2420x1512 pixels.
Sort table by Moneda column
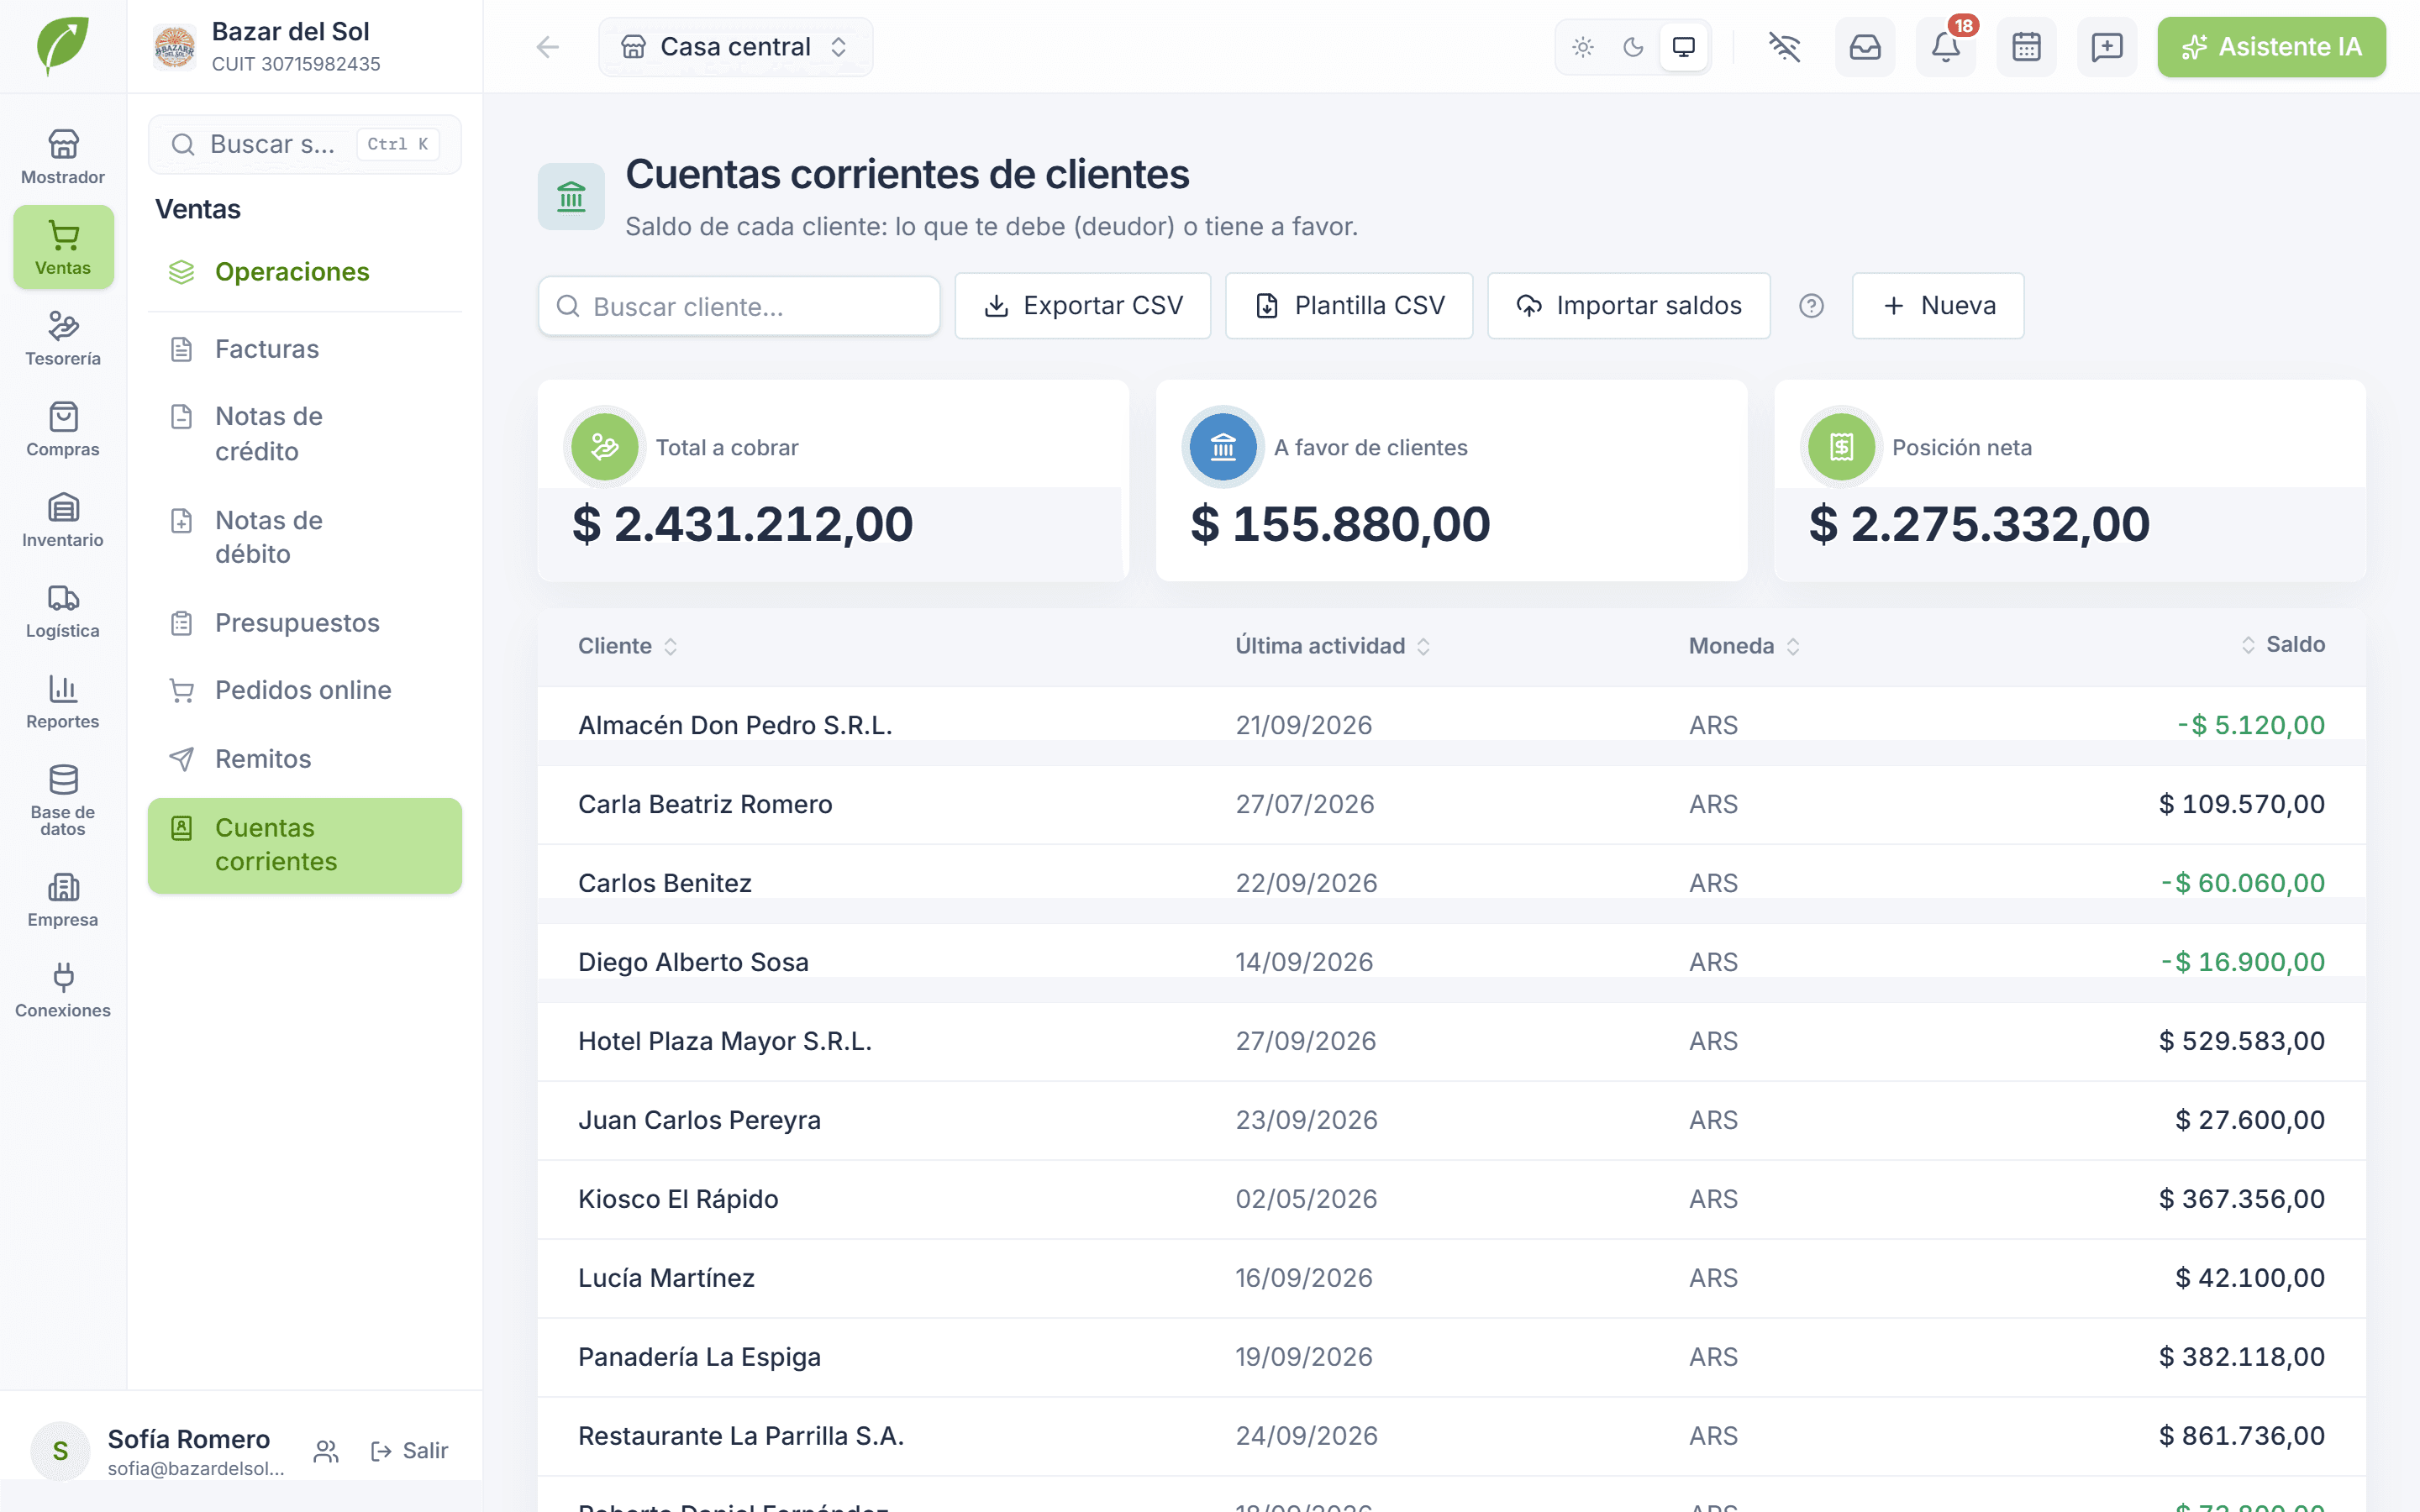point(1744,646)
